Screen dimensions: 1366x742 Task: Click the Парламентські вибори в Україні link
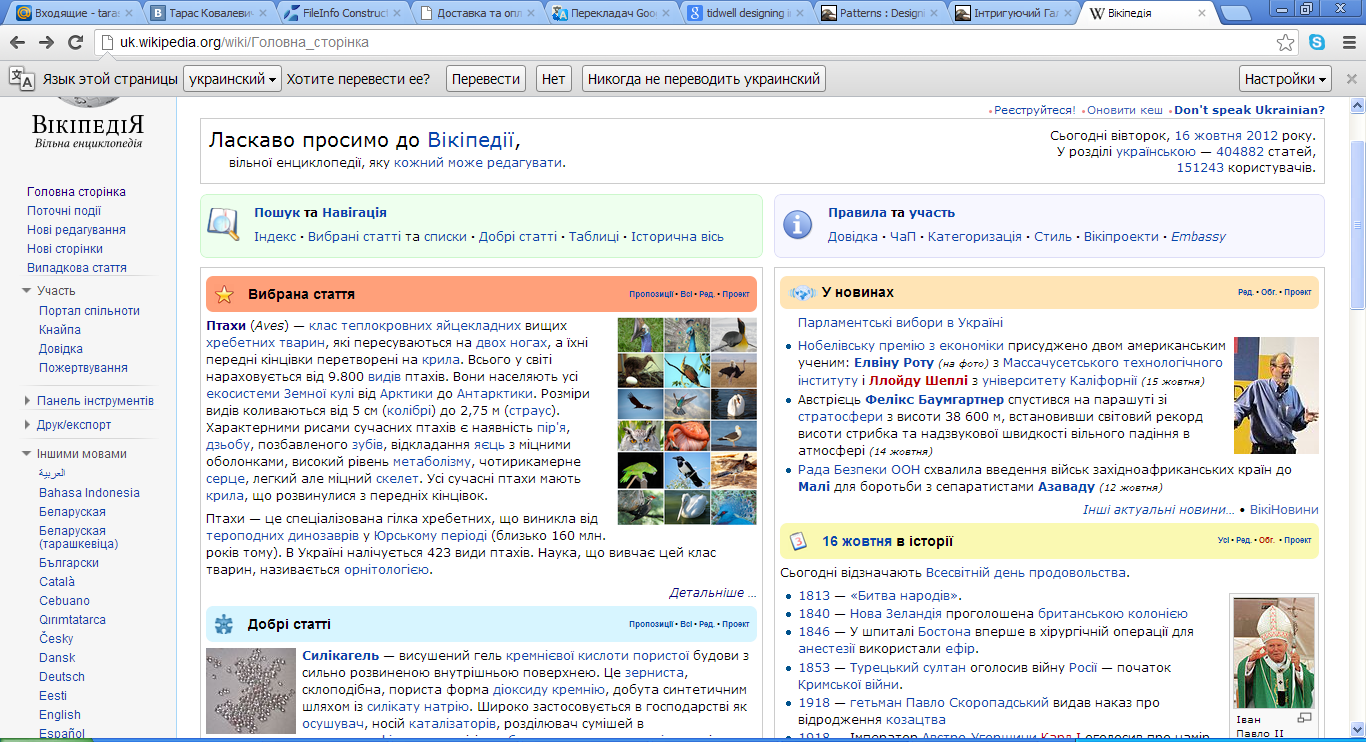pos(900,323)
